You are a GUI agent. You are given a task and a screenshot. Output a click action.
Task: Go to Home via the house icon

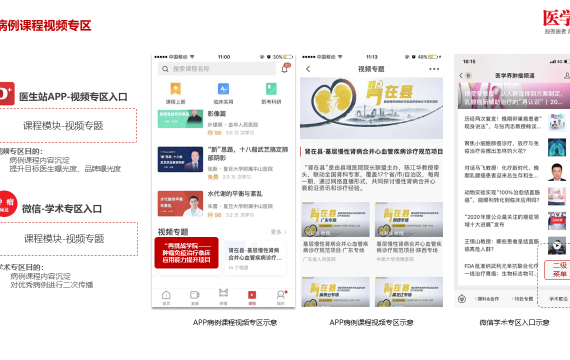(x=166, y=295)
